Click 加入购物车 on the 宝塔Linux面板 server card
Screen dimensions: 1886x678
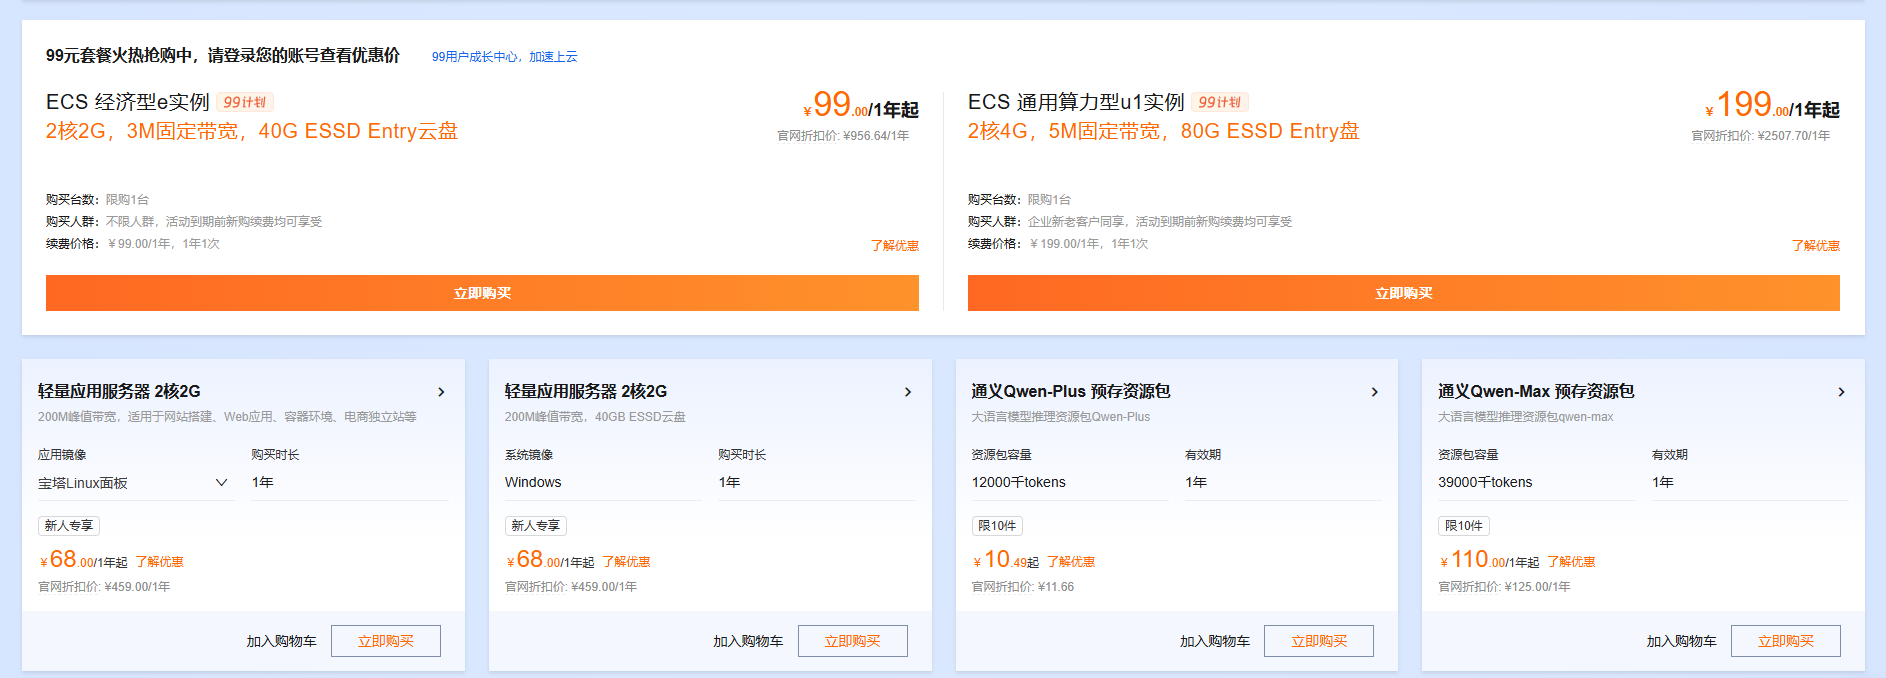[x=281, y=642]
